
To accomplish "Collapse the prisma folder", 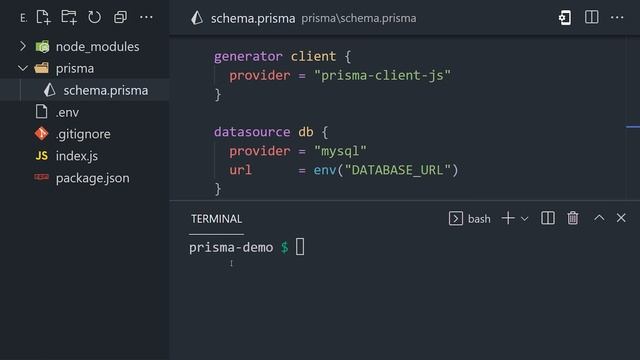I will coord(23,68).
